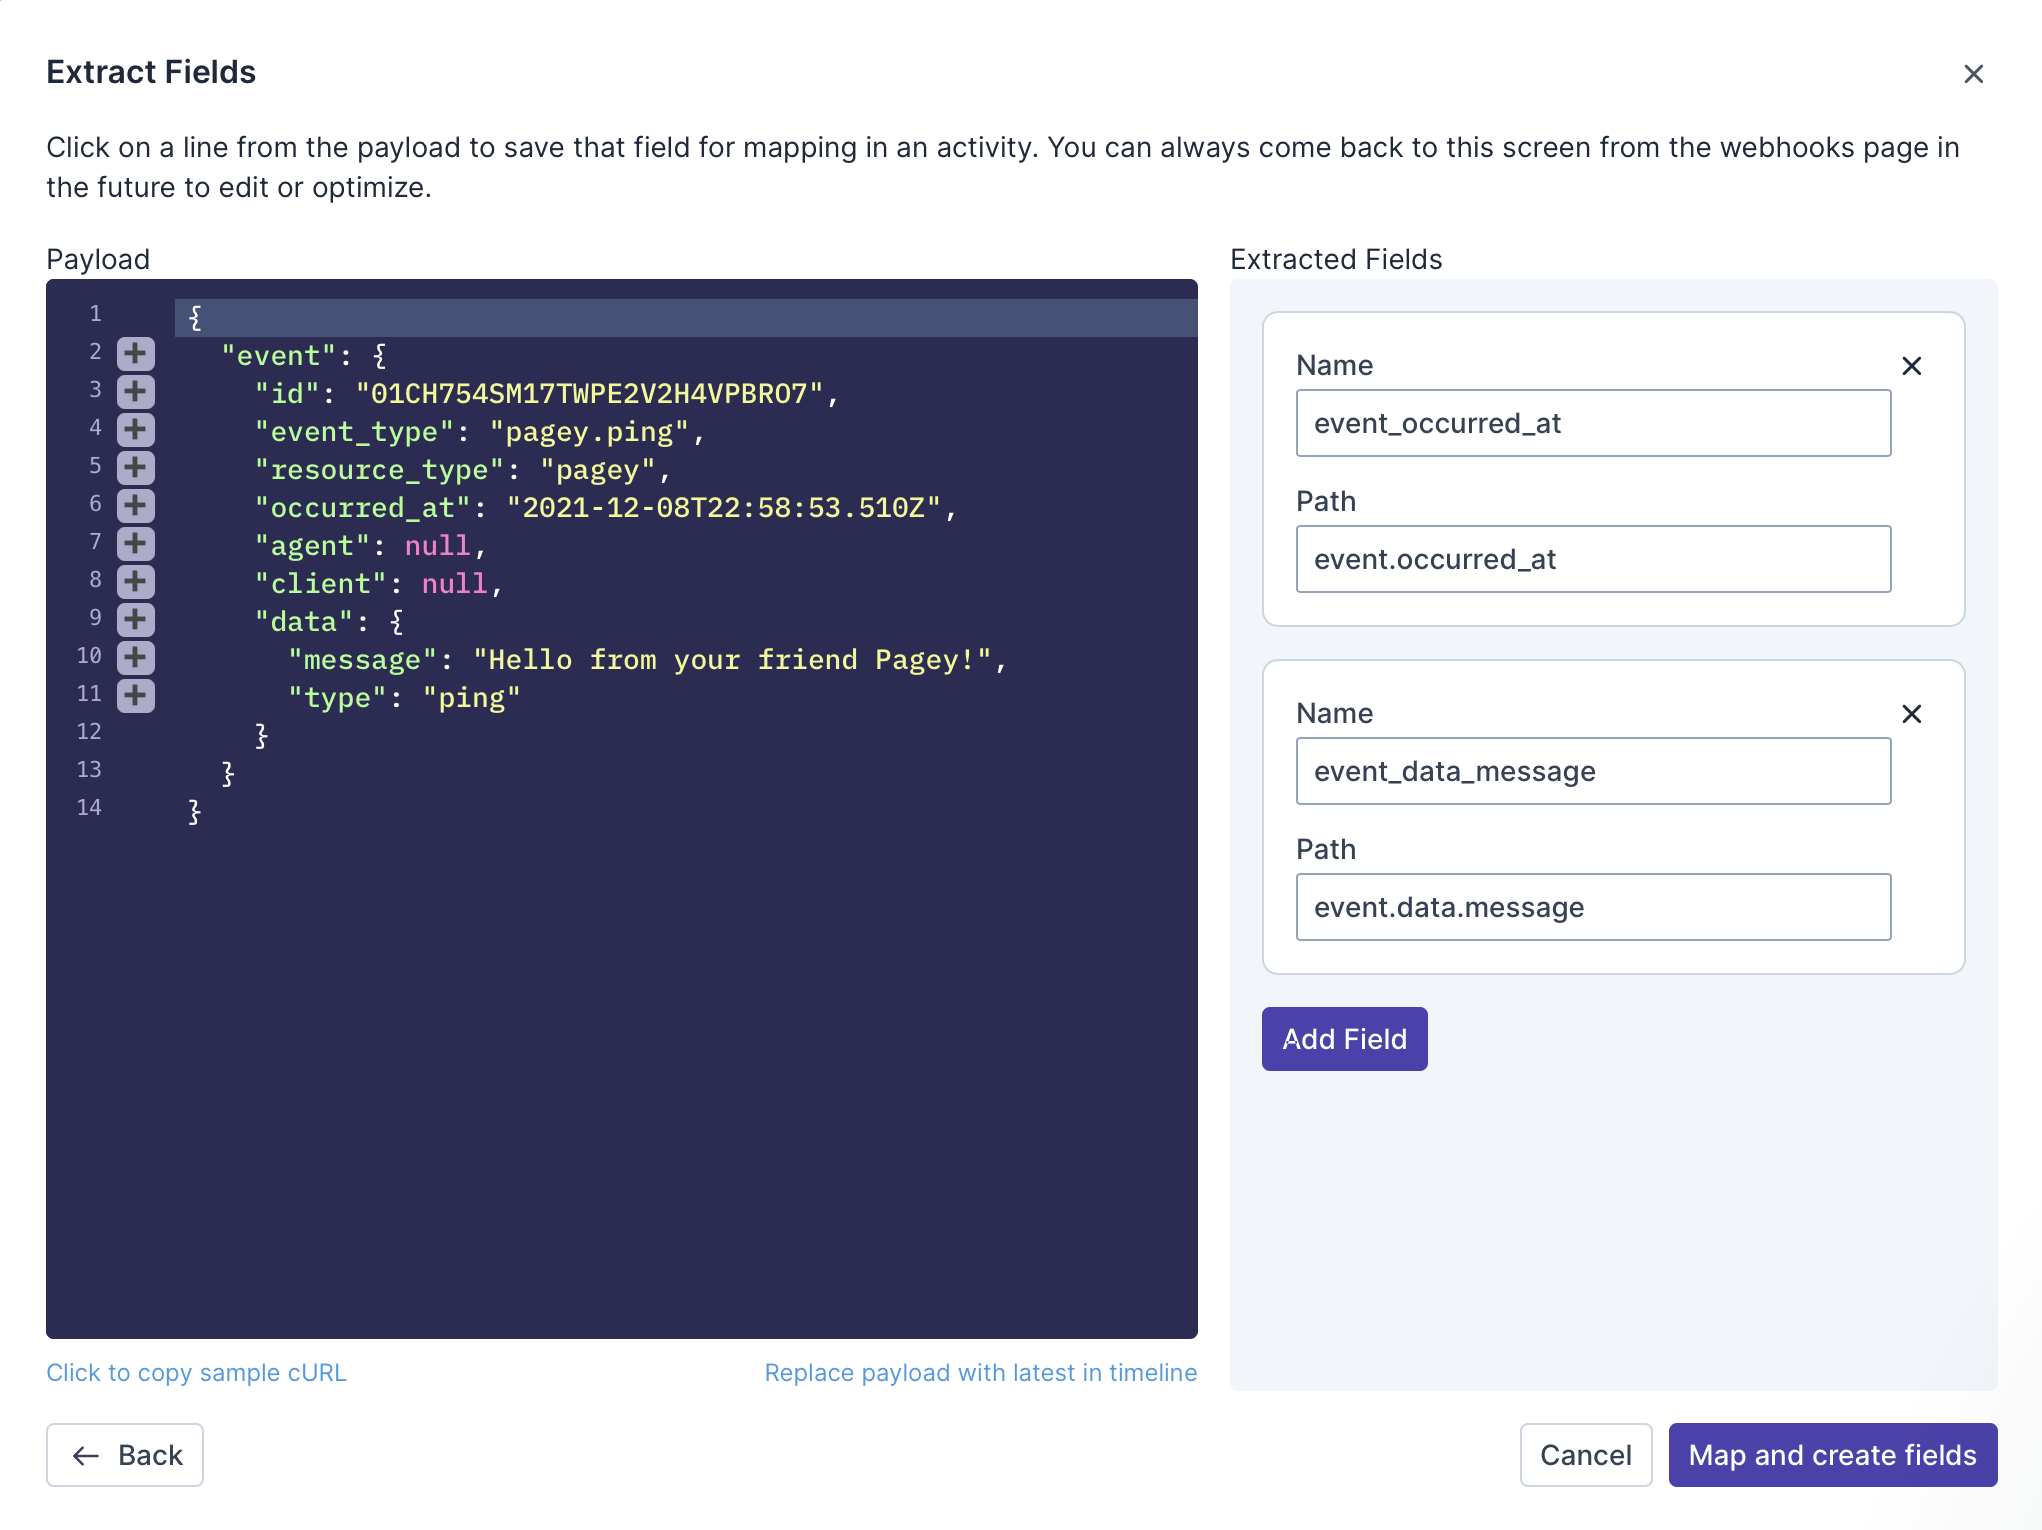Add the "data" object line

135,619
